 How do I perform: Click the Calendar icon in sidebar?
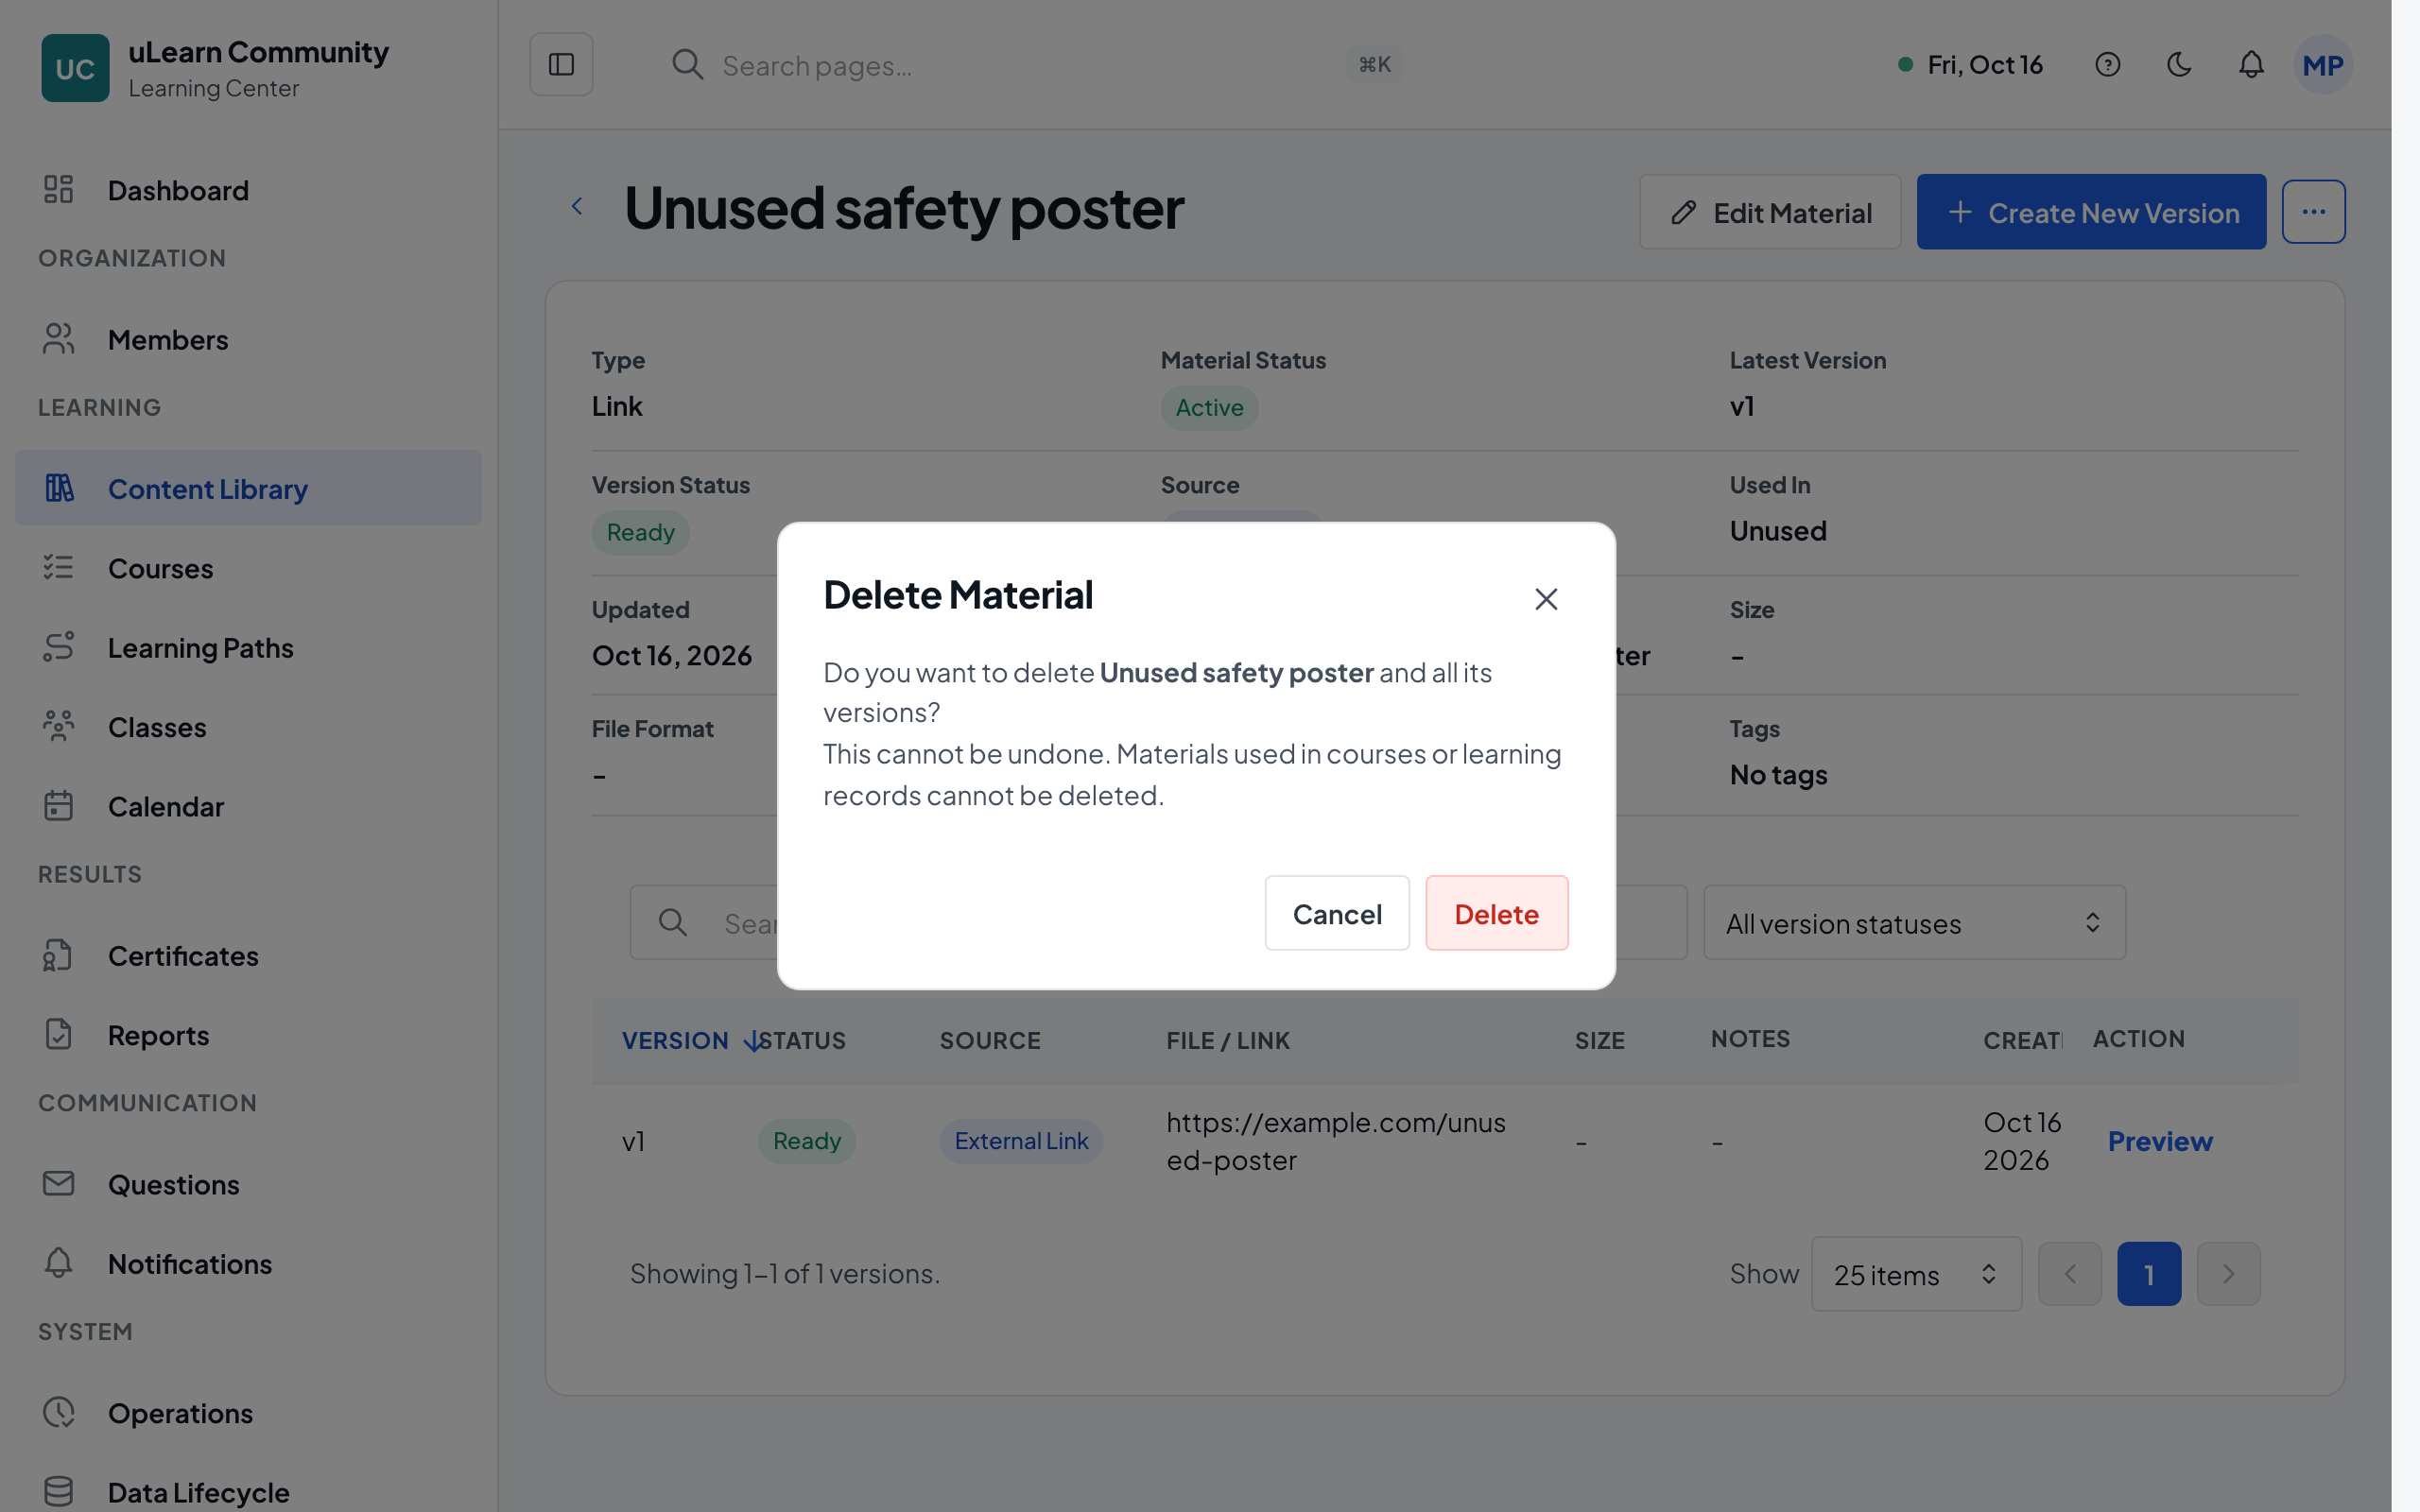pos(58,806)
